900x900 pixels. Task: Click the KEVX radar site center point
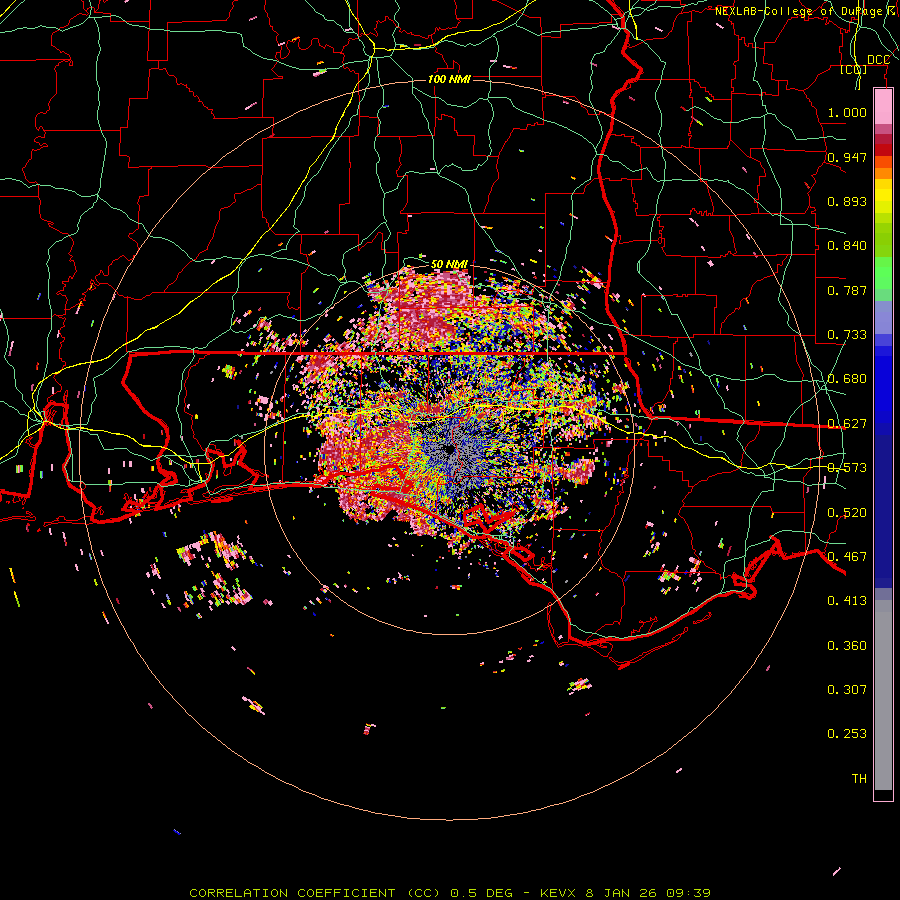pos(449,449)
